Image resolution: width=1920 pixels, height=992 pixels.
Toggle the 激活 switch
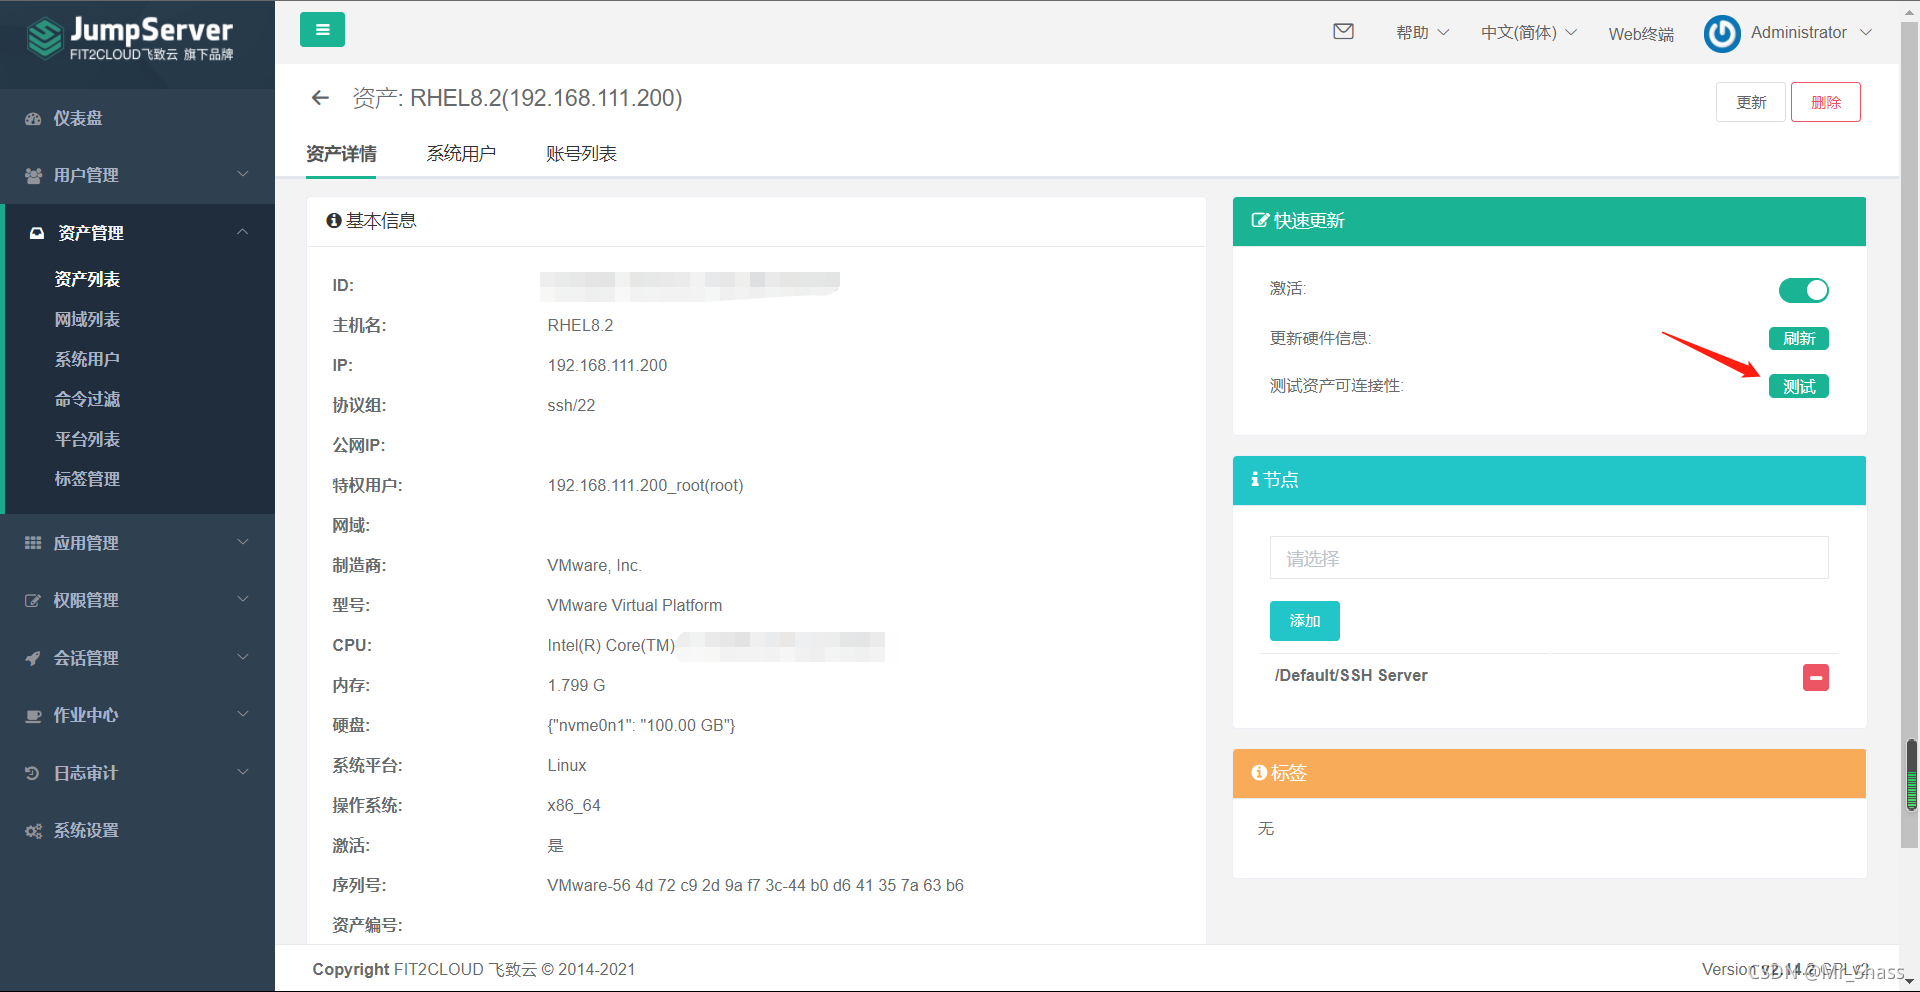point(1804,290)
